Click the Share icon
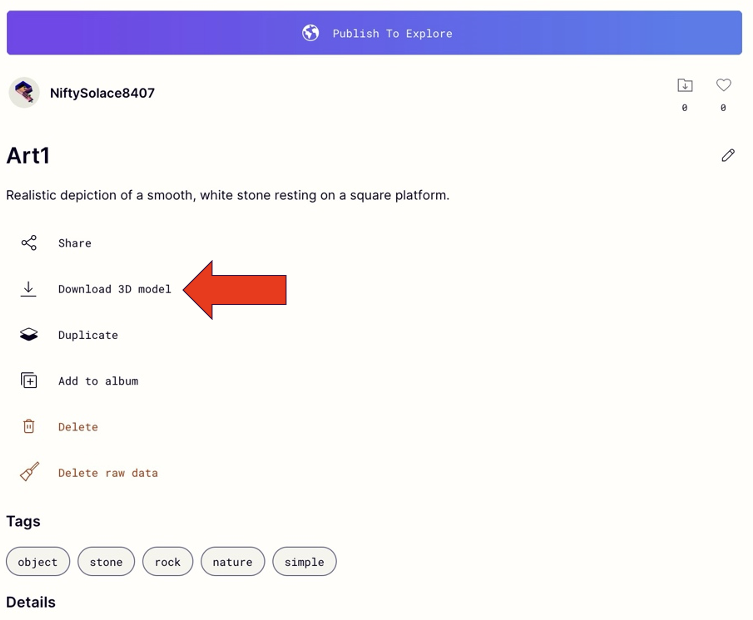 tap(29, 243)
